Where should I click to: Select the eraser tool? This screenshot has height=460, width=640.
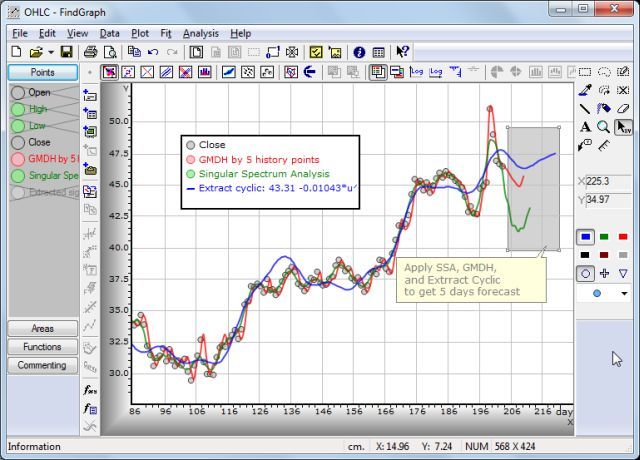[623, 109]
